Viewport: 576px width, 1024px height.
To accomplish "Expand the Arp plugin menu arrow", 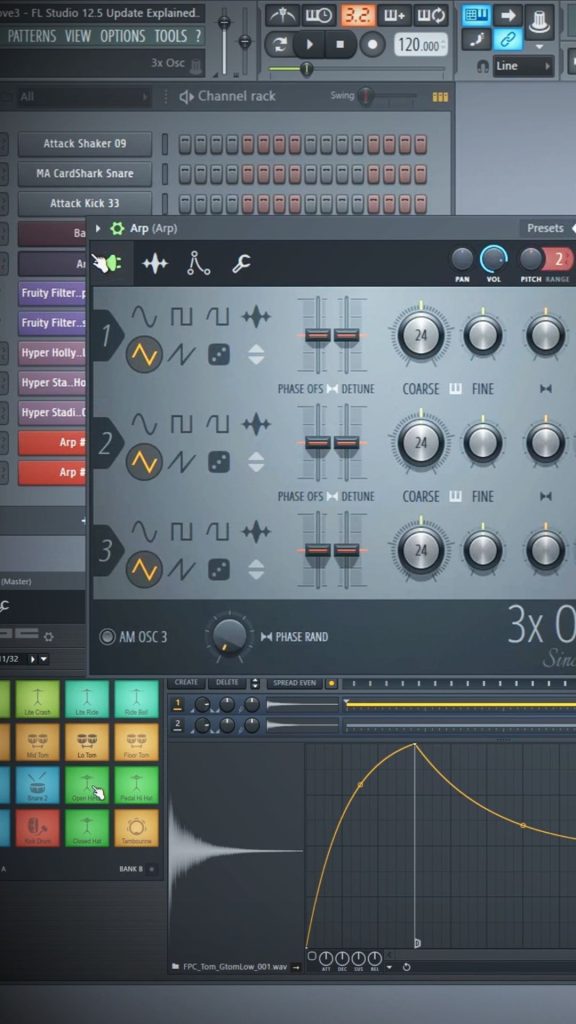I will click(98, 229).
